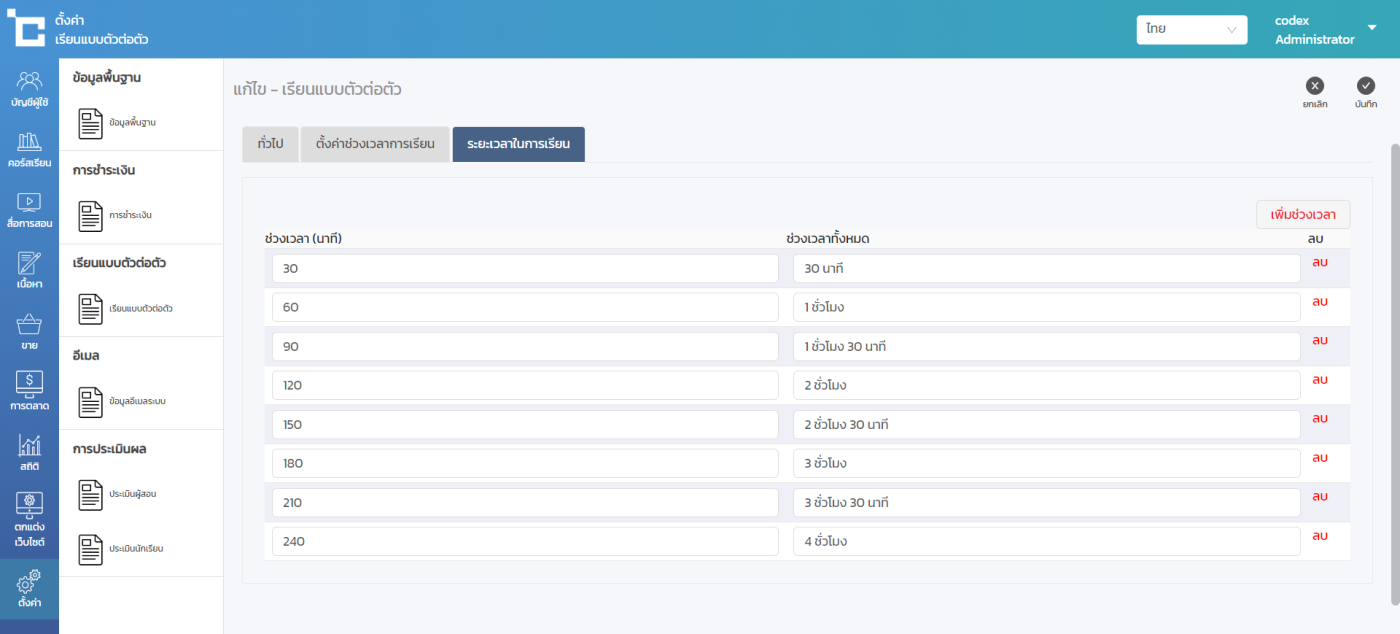
Task: Click the minutes field containing 120
Action: click(525, 385)
